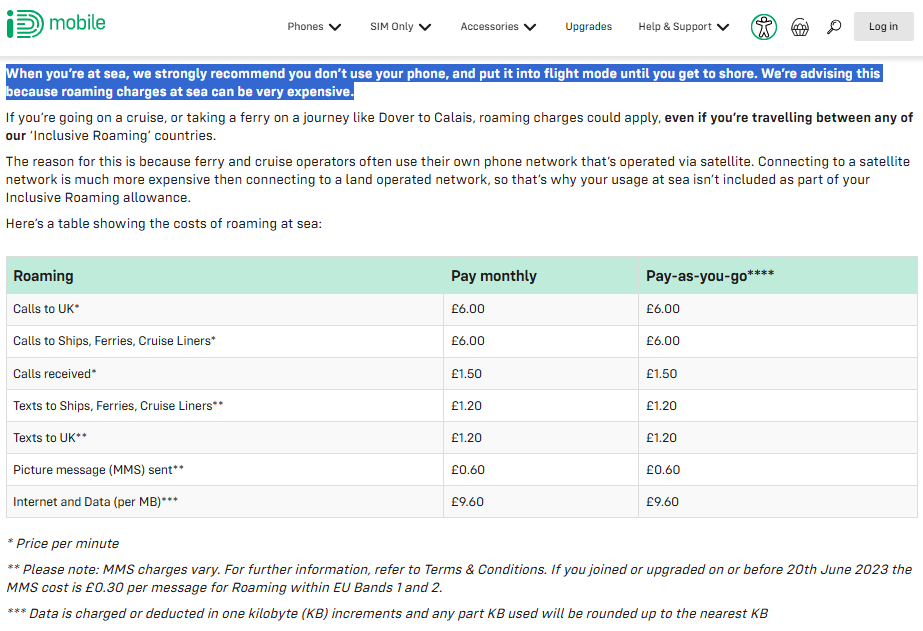Screen dimensions: 923x631
Task: Click the SIM Only menu label
Action: (x=391, y=26)
